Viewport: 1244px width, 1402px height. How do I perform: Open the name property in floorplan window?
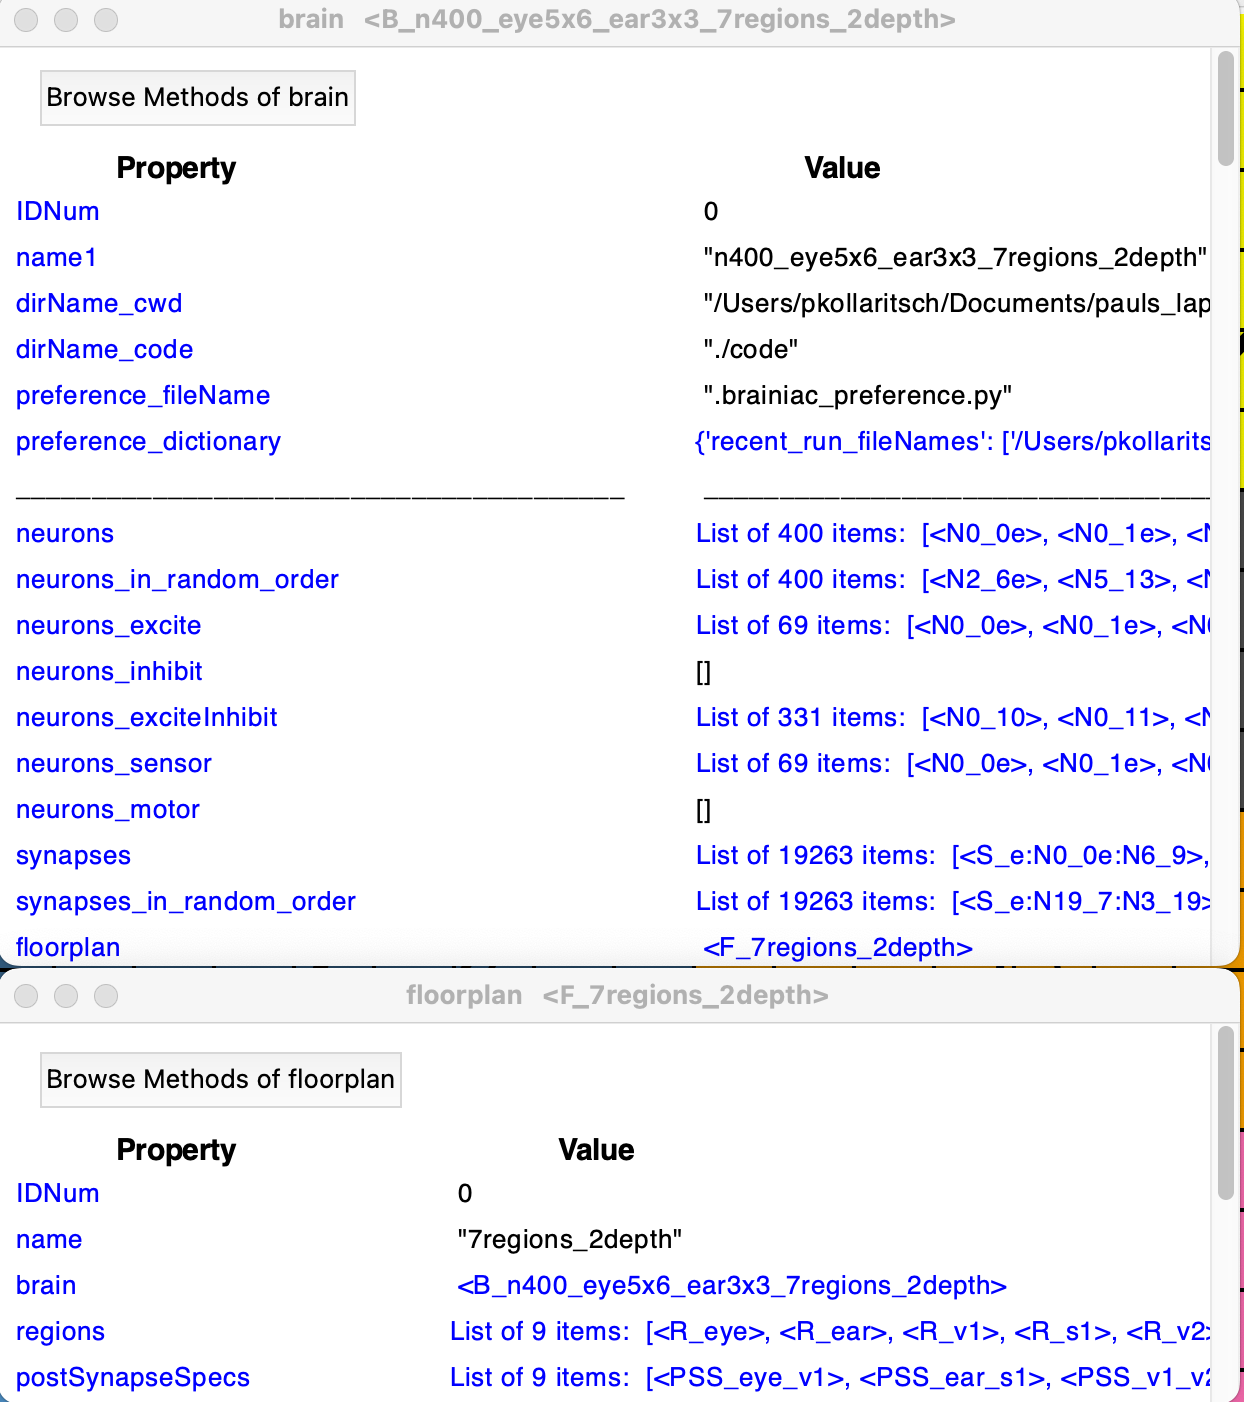(x=49, y=1239)
